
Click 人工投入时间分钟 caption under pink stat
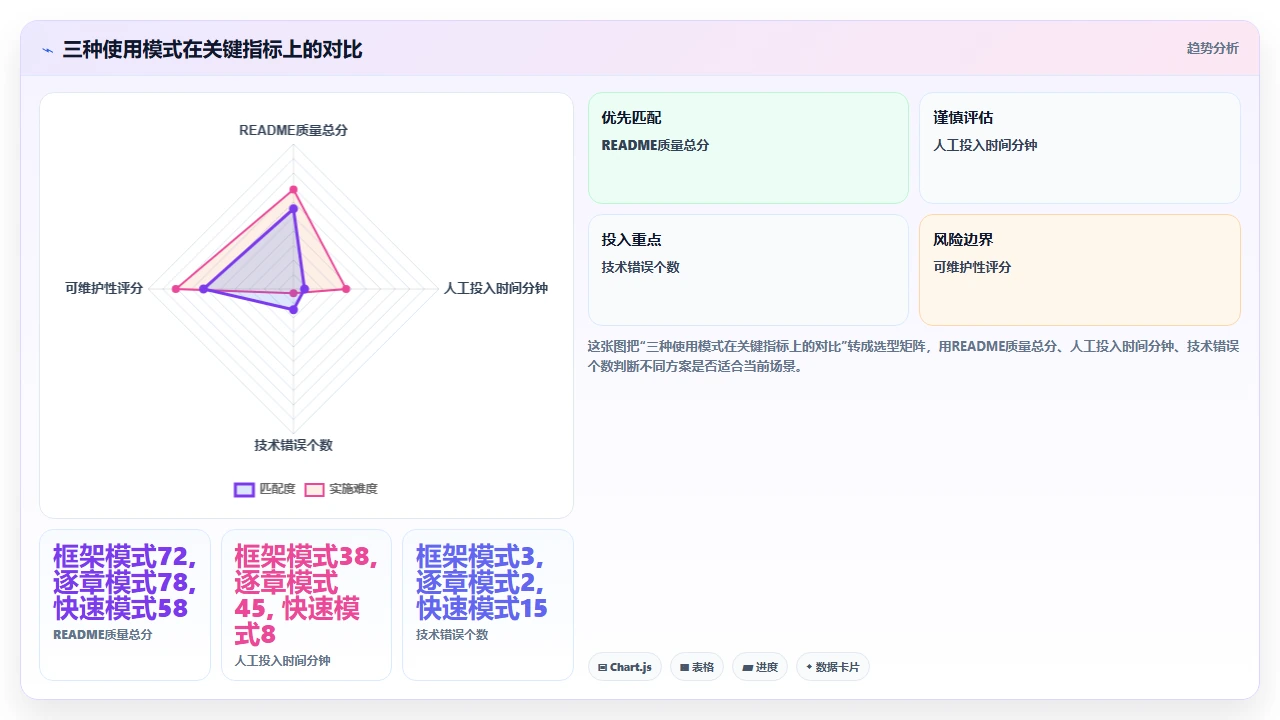(282, 661)
